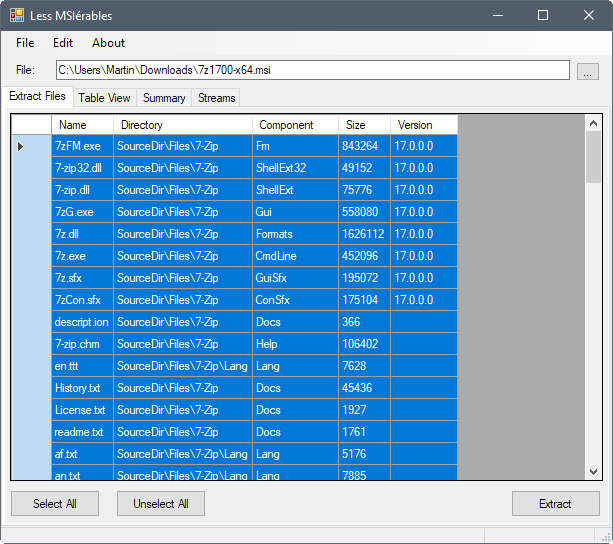Click the en.ttt directory cell
This screenshot has width=613, height=544.
(x=183, y=366)
